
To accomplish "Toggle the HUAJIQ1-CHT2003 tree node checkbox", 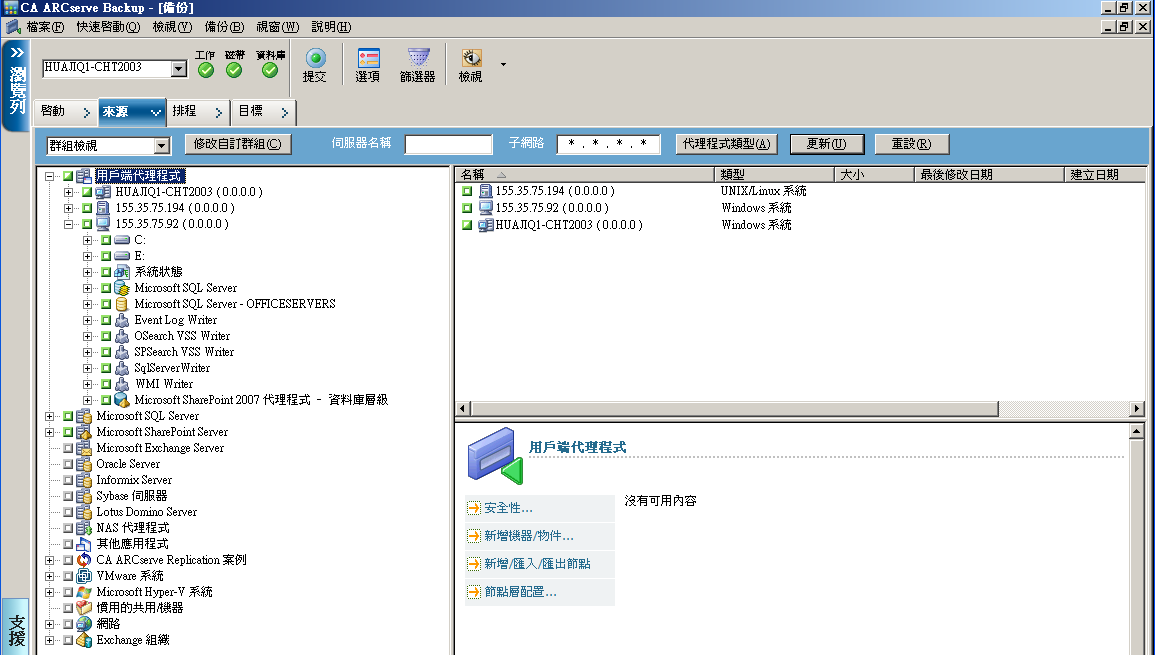I will pos(87,192).
